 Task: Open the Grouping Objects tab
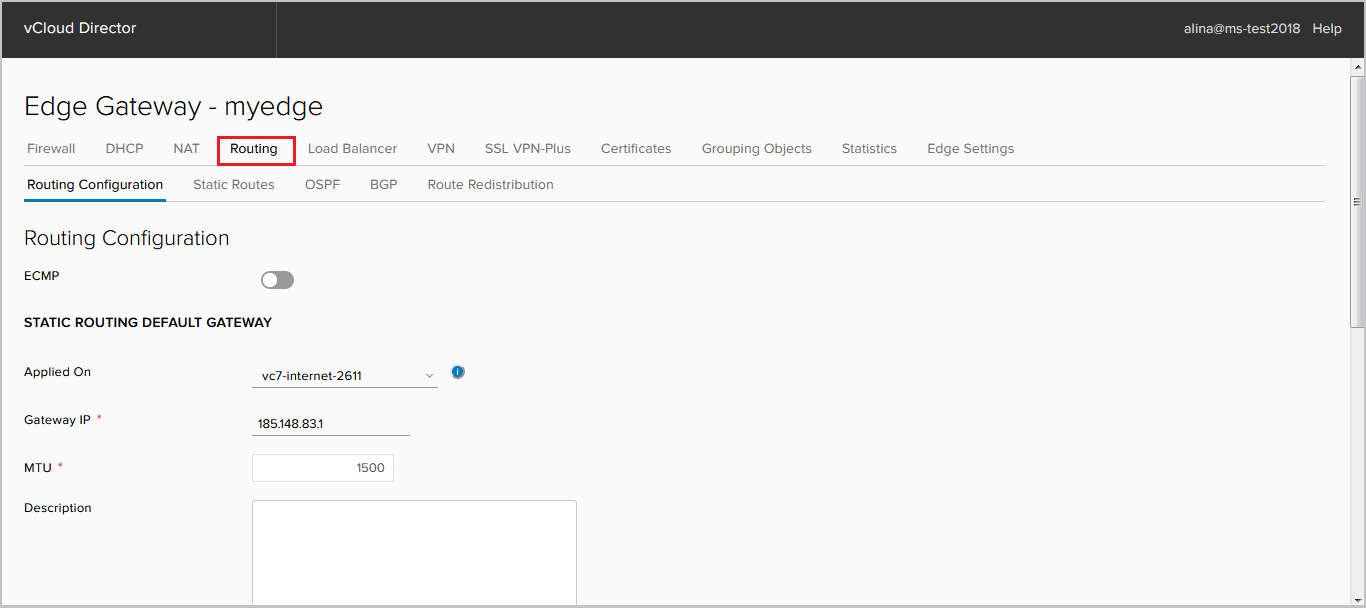(x=757, y=149)
